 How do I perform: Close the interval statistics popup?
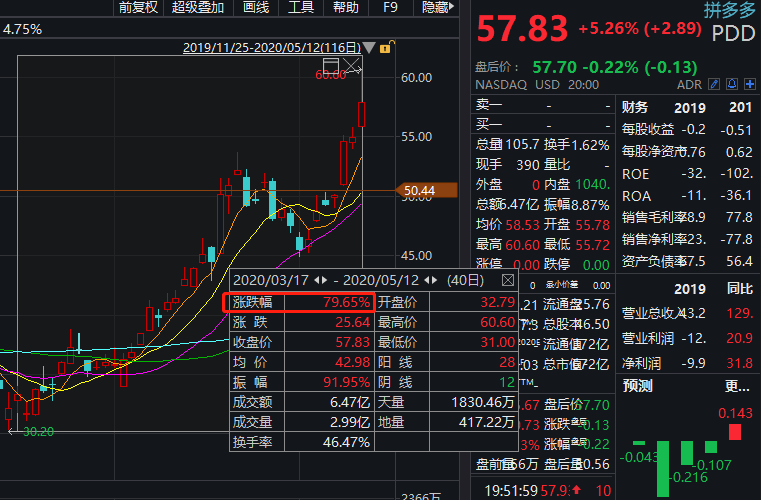508,280
